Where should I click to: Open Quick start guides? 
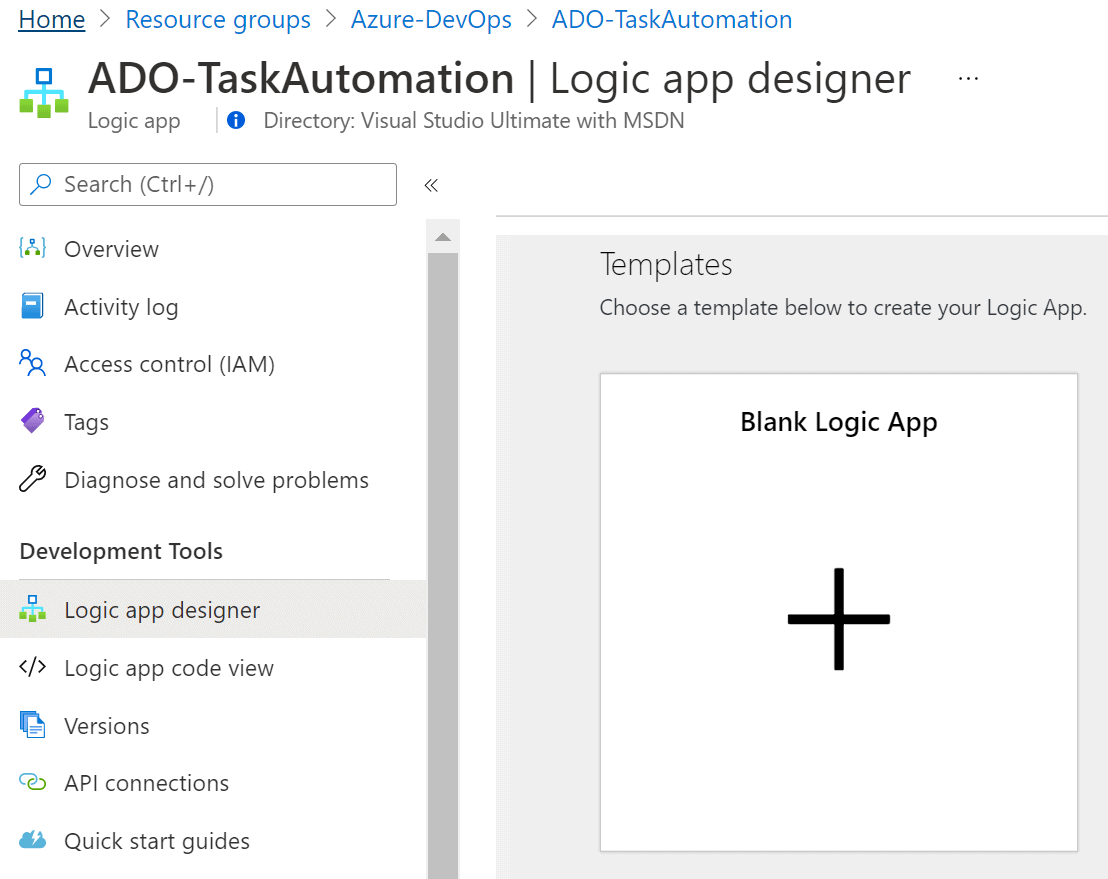[212, 841]
